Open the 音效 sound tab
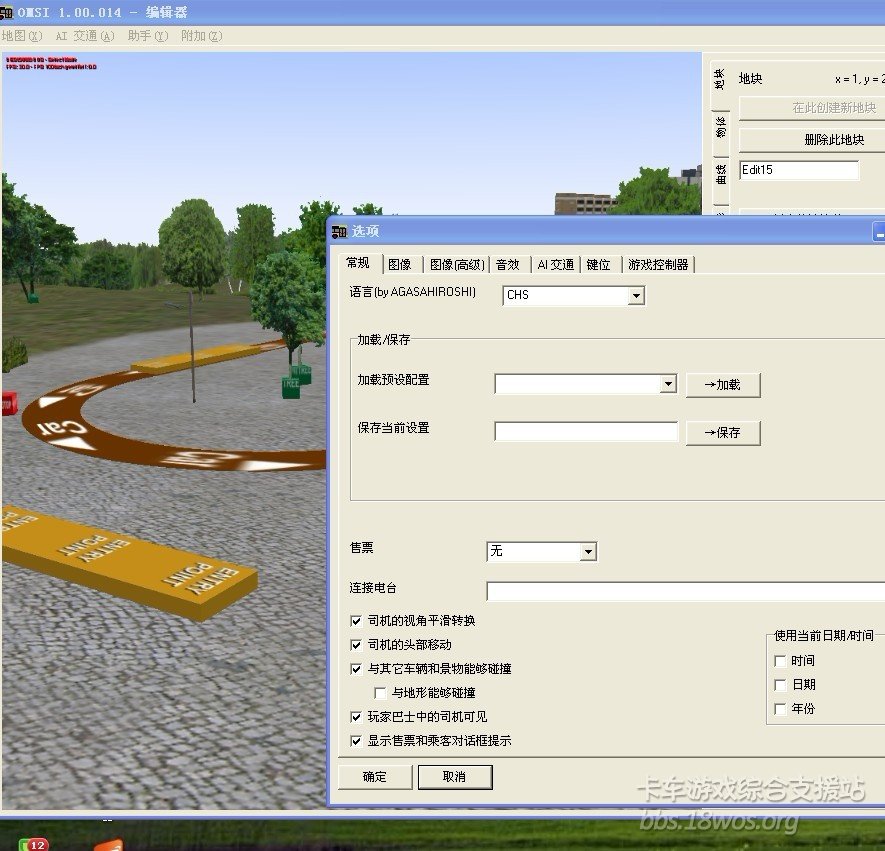Image resolution: width=885 pixels, height=851 pixels. coord(508,265)
